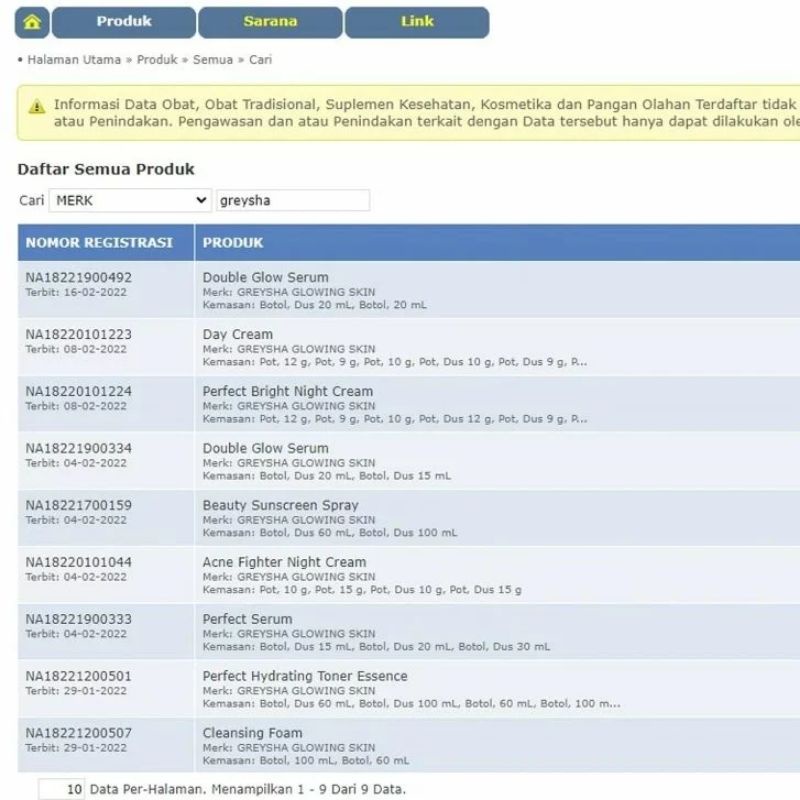Screen dimensions: 800x800
Task: Open the Perfect Hydrating Toner Essence product
Action: [305, 676]
